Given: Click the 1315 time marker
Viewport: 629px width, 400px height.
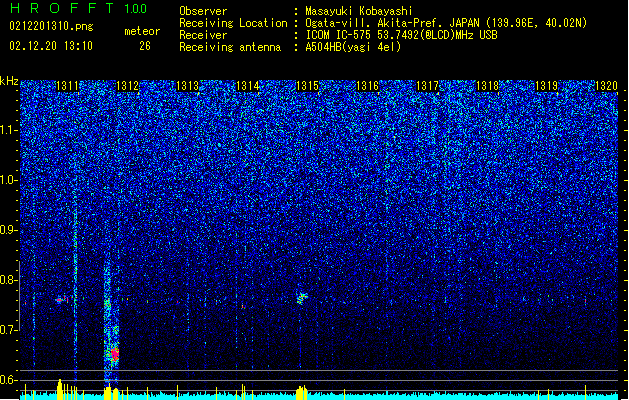Looking at the screenshot, I should [307, 86].
